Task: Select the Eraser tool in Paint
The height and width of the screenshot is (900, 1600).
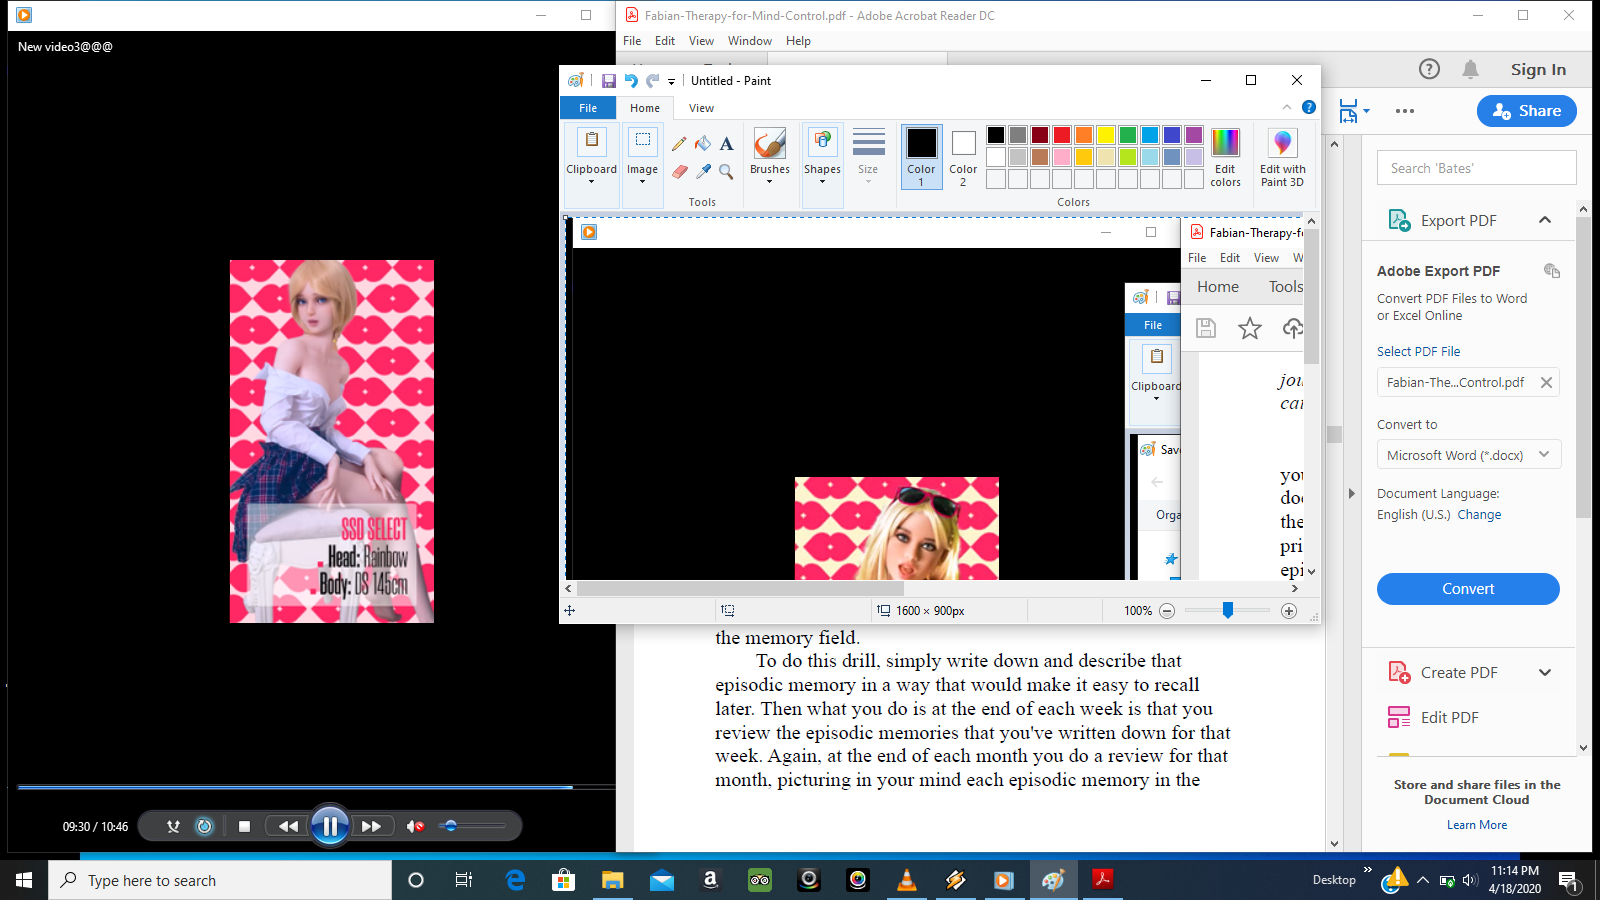Action: coord(679,172)
